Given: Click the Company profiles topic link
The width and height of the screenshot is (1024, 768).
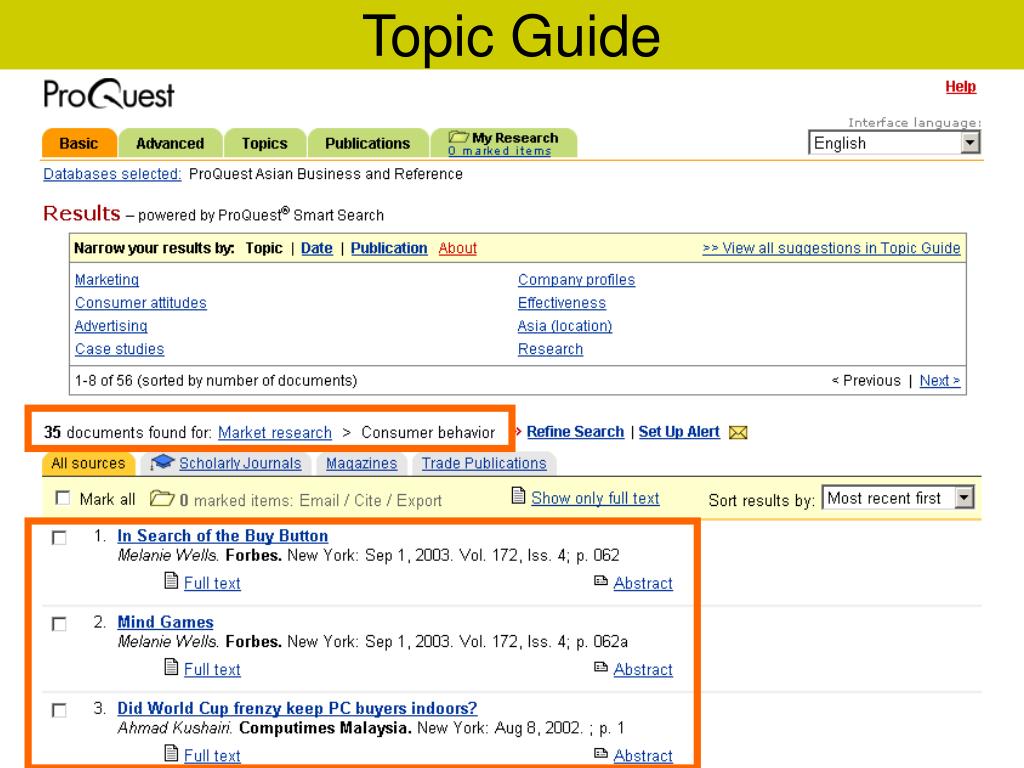Looking at the screenshot, I should (577, 280).
